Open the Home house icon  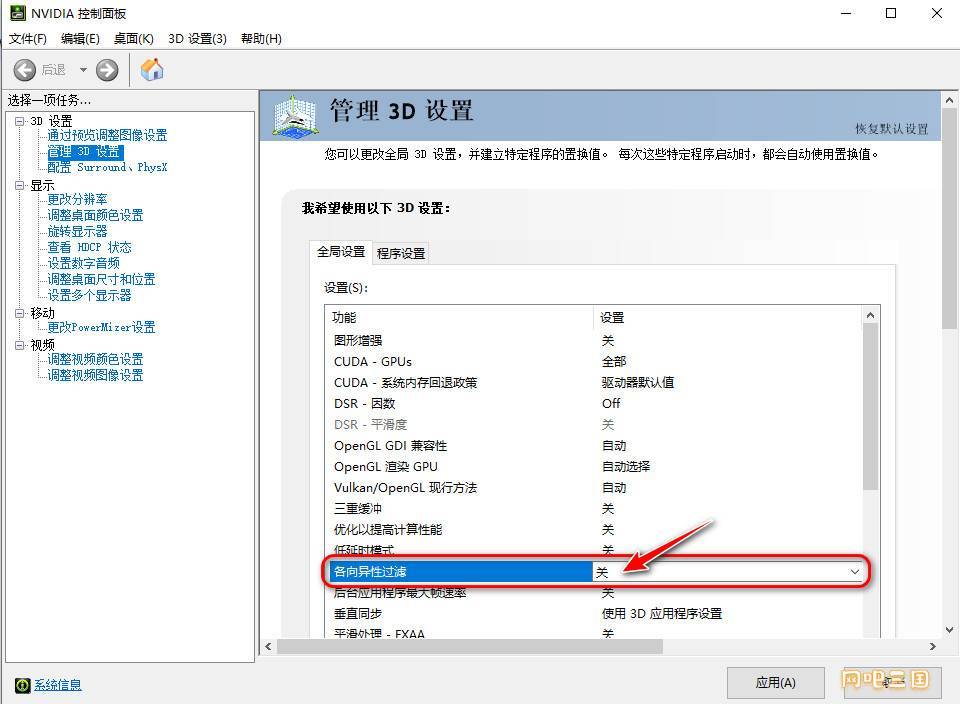coord(152,69)
